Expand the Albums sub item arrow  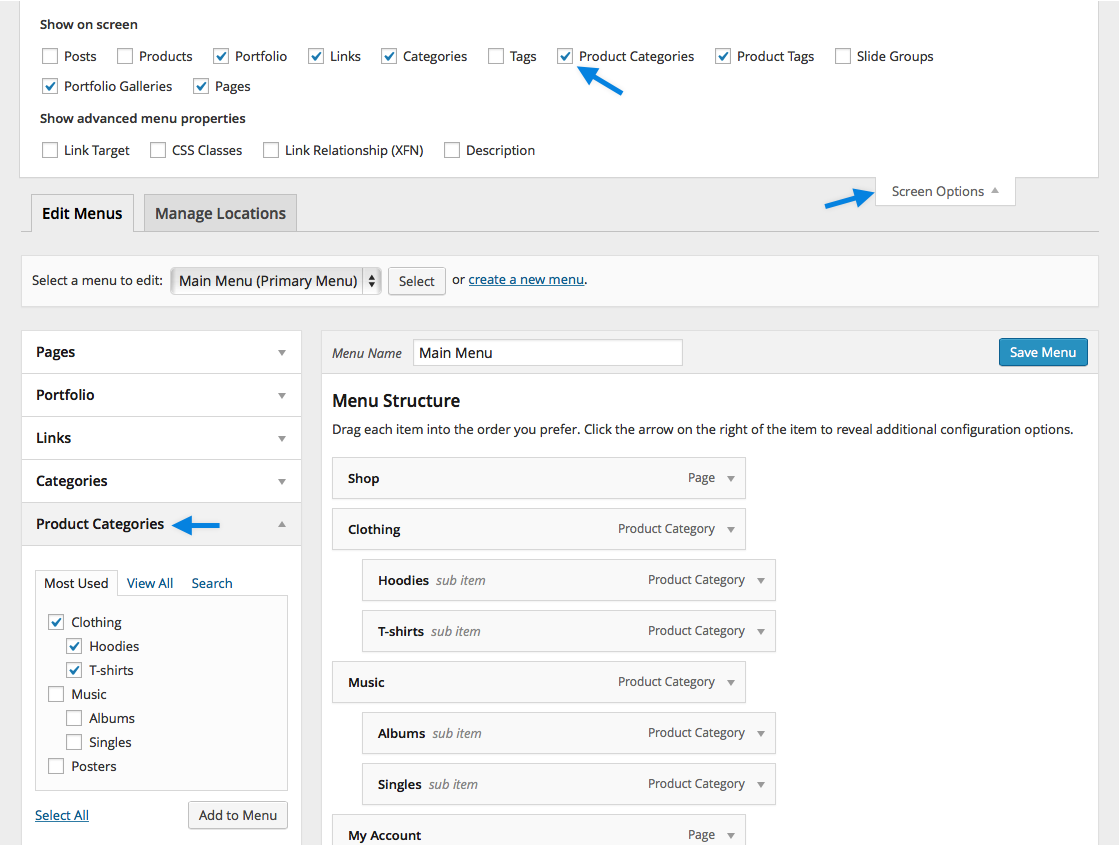[761, 734]
